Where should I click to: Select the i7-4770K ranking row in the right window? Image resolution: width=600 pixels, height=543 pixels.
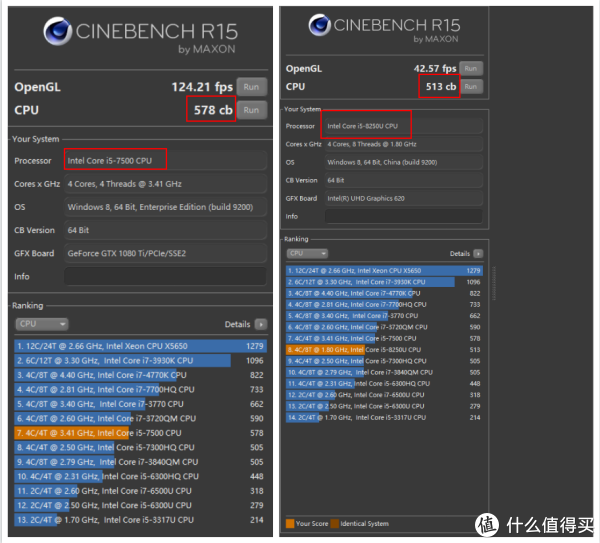[x=384, y=293]
